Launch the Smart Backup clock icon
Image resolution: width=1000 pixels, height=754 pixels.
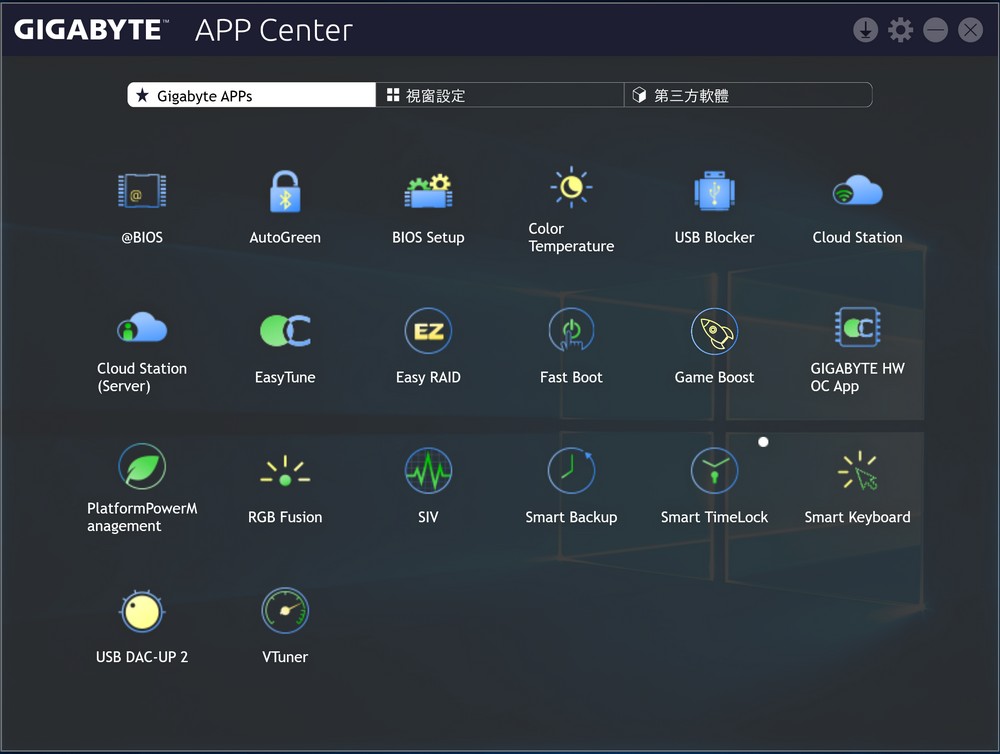coord(571,471)
